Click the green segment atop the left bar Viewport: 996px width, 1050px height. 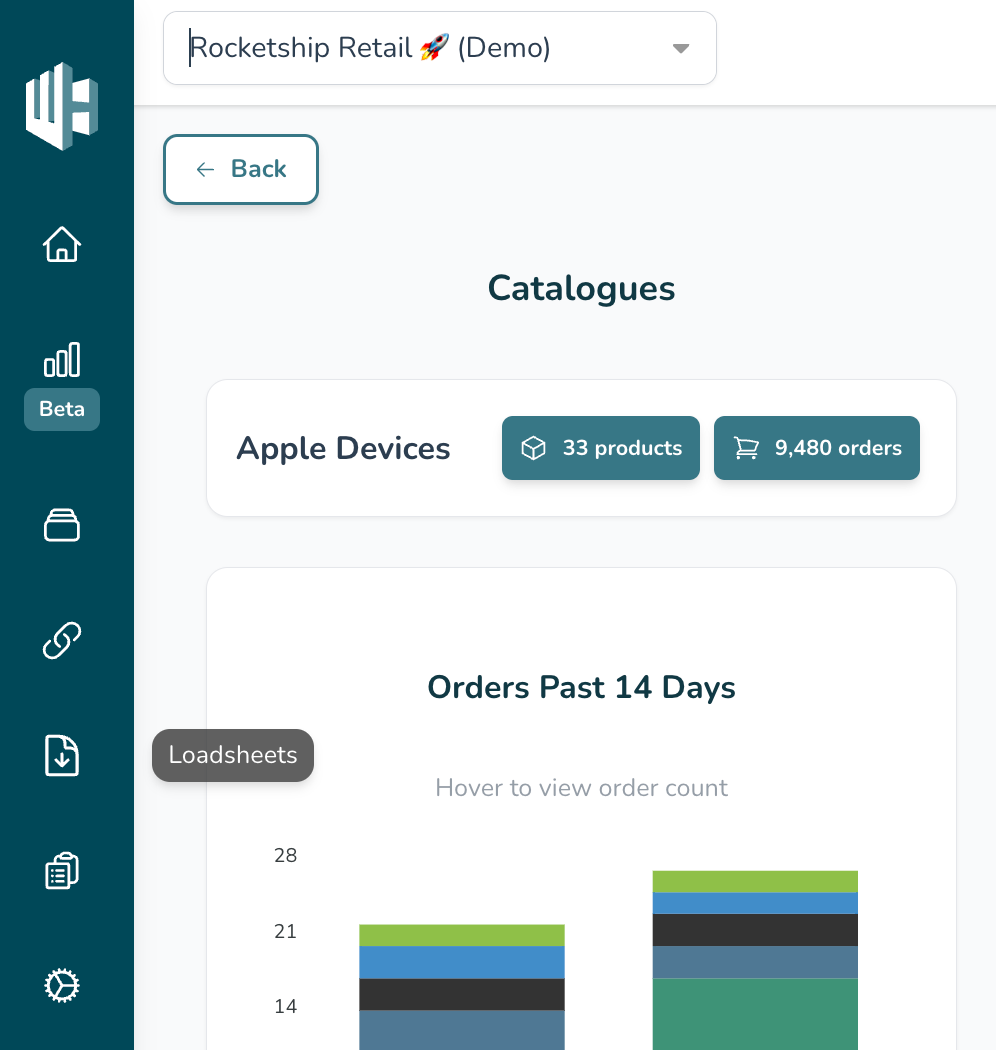coord(461,935)
